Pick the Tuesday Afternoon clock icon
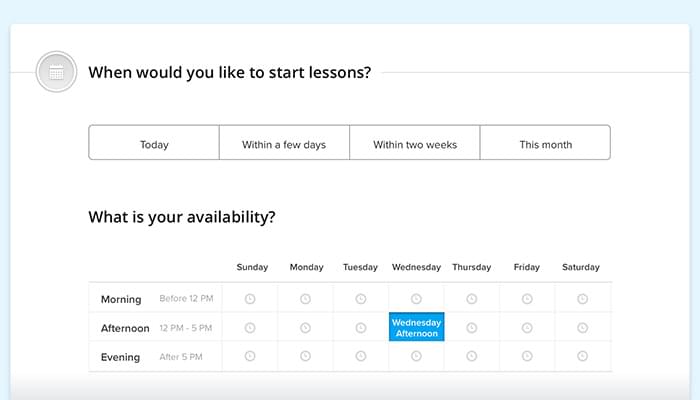This screenshot has height=400, width=700. coord(361,328)
